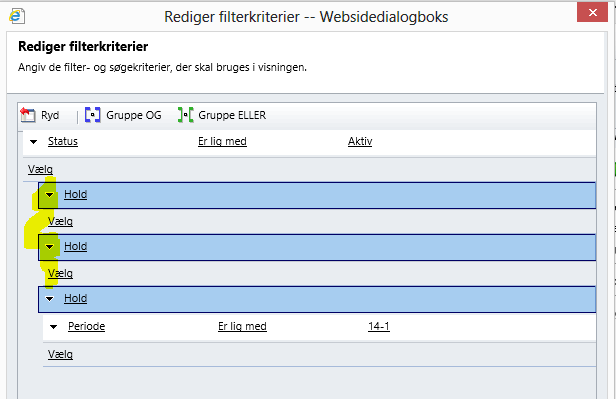Screen dimensions: 616x399
Task: Click the Ryd clear-filter icon
Action: tap(28, 115)
